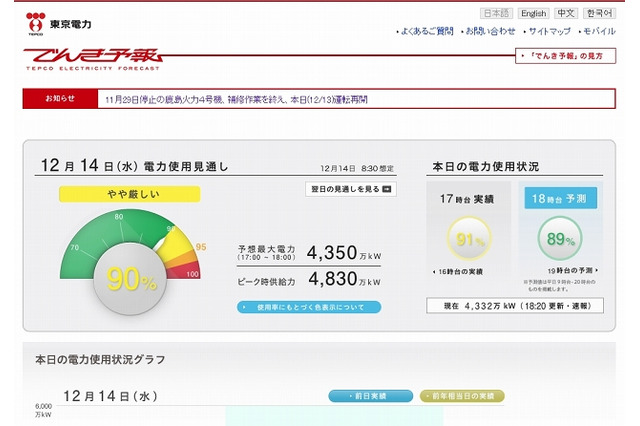Switch language to English

(533, 13)
